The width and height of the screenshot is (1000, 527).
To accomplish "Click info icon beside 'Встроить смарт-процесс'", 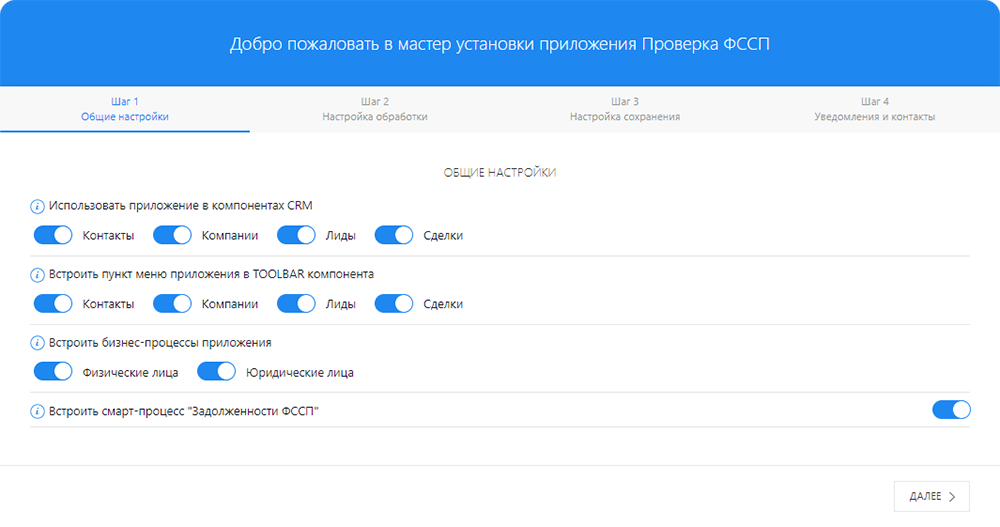I will point(38,410).
